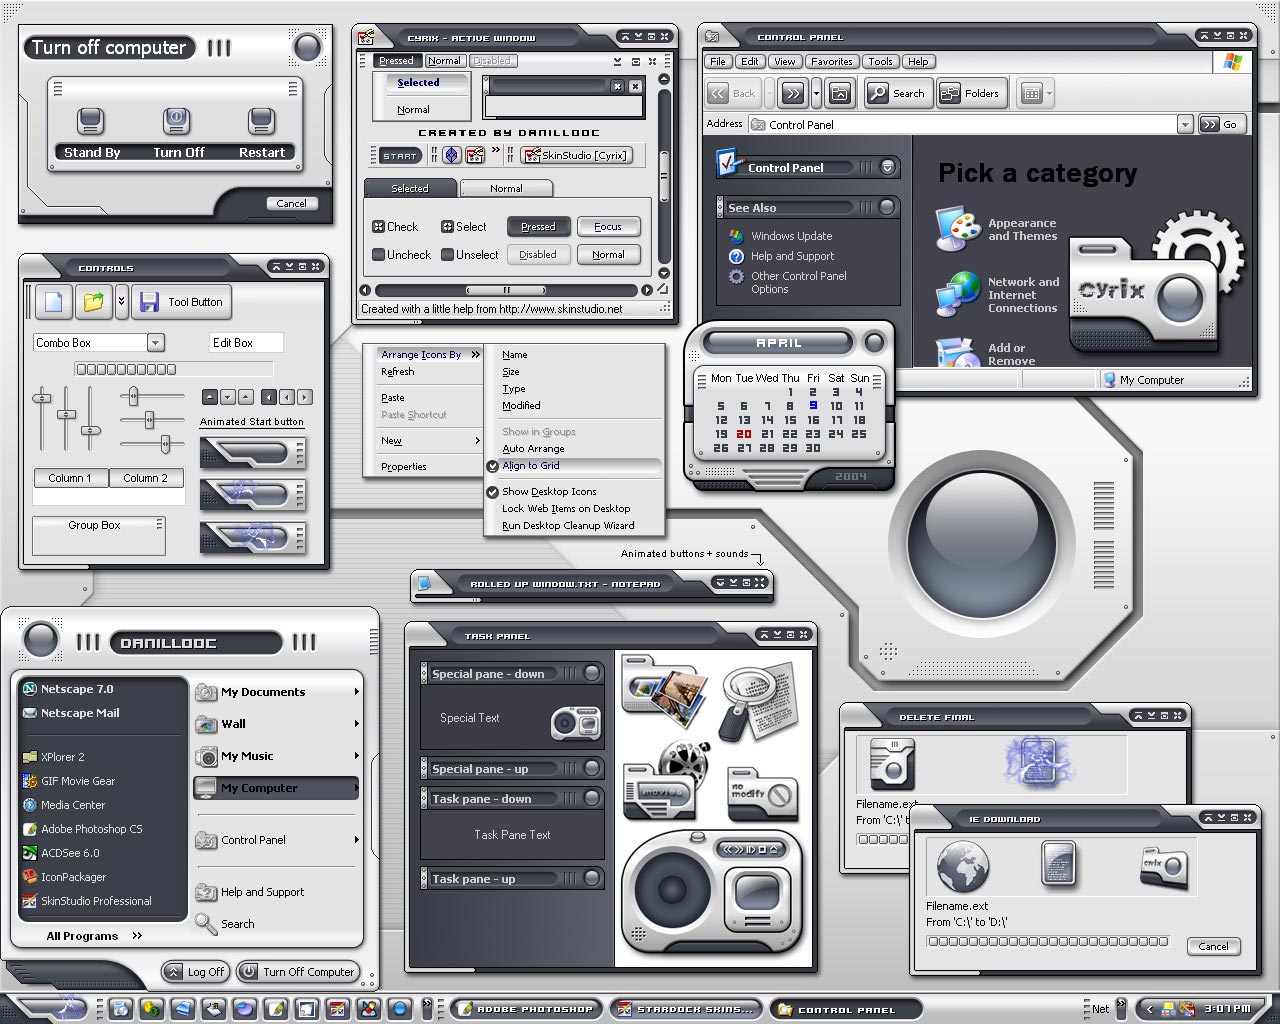This screenshot has height=1024, width=1280.
Task: Open Search in the Control Panel toolbar
Action: (x=897, y=94)
